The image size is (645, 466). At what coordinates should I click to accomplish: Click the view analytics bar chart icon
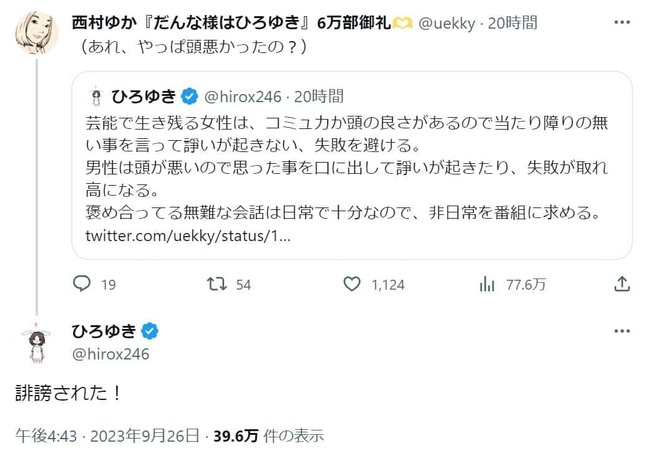click(487, 285)
